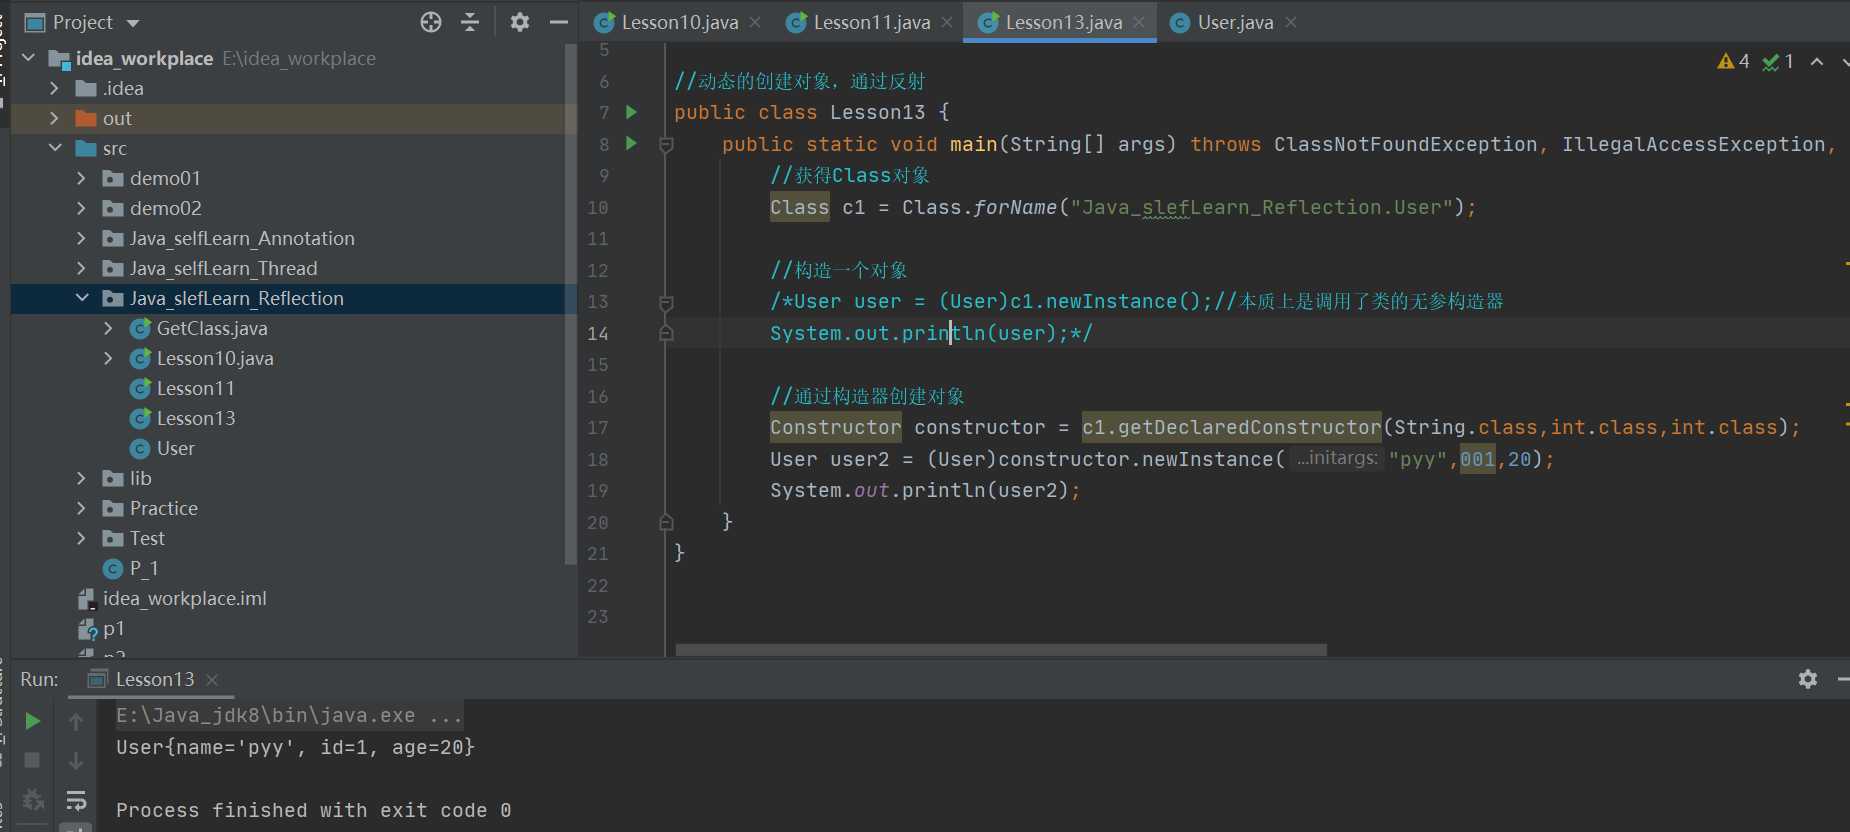Image resolution: width=1850 pixels, height=832 pixels.
Task: Click the initargs parameter hint
Action: (1337, 458)
